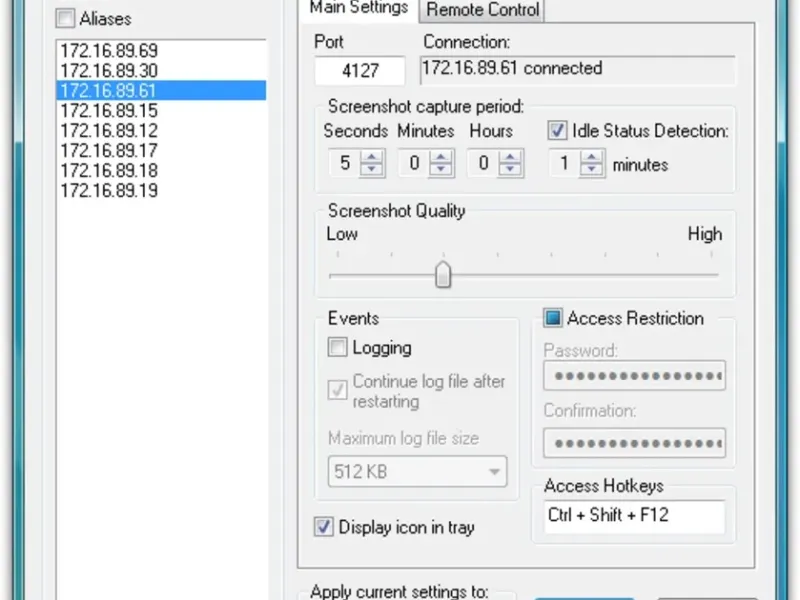The height and width of the screenshot is (600, 800).
Task: Decrease the Minutes capture period
Action: (x=441, y=169)
